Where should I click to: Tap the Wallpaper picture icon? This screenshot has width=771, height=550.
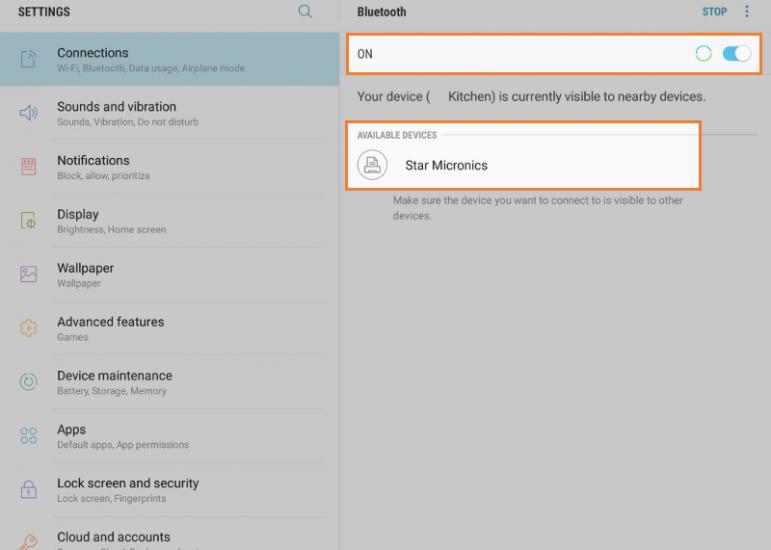(29, 275)
